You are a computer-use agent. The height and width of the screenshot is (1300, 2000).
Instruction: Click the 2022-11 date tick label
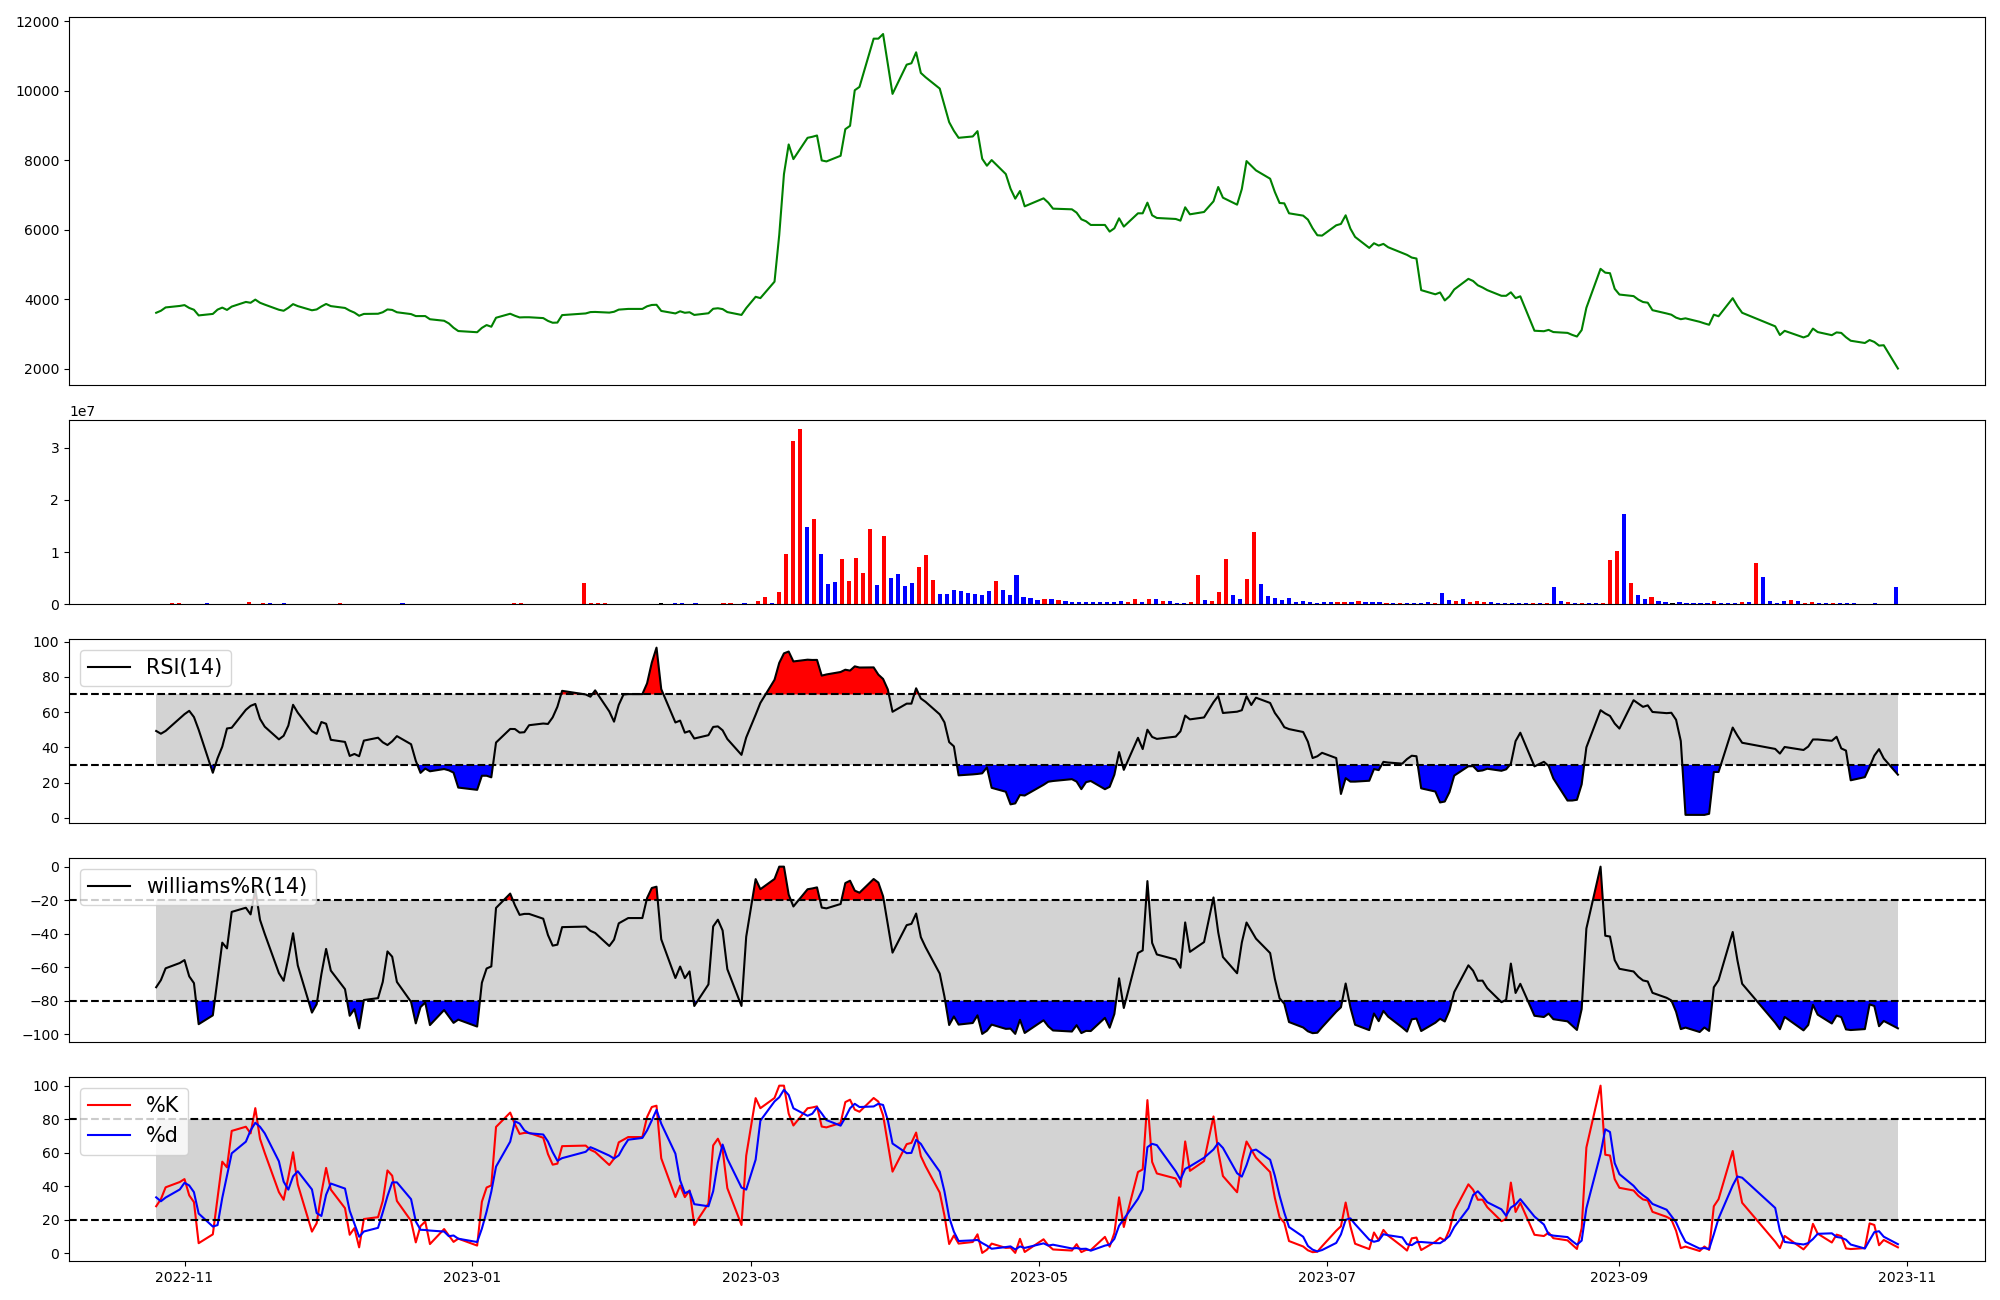pyautogui.click(x=185, y=1276)
